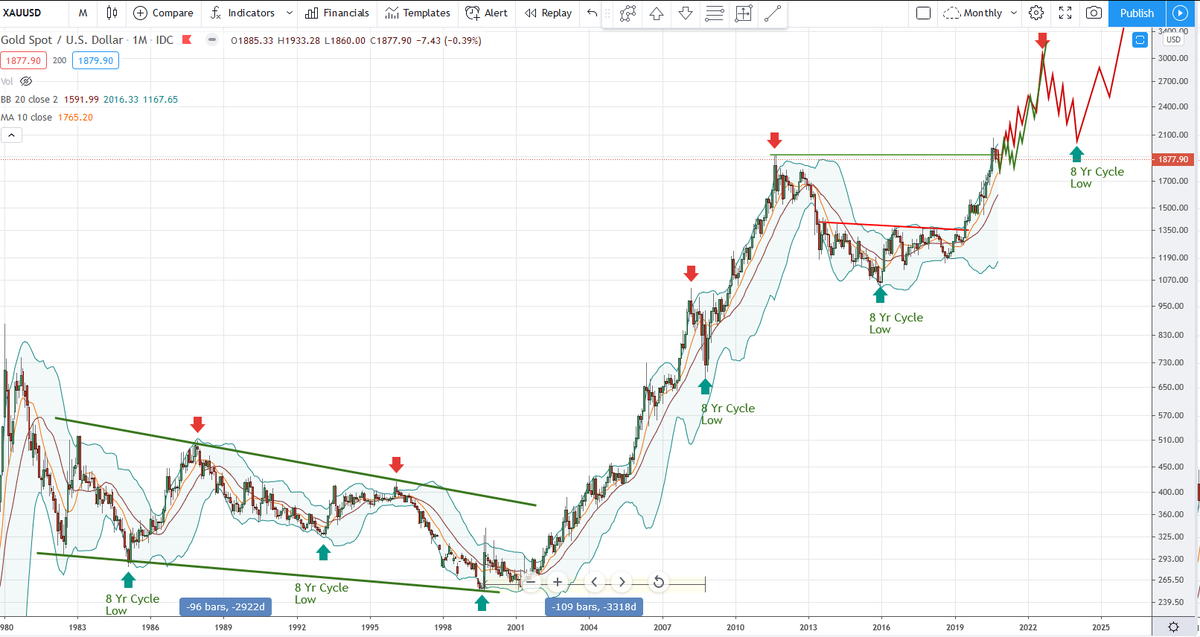This screenshot has width=1200, height=637.
Task: Undo last chart action
Action: click(x=592, y=13)
